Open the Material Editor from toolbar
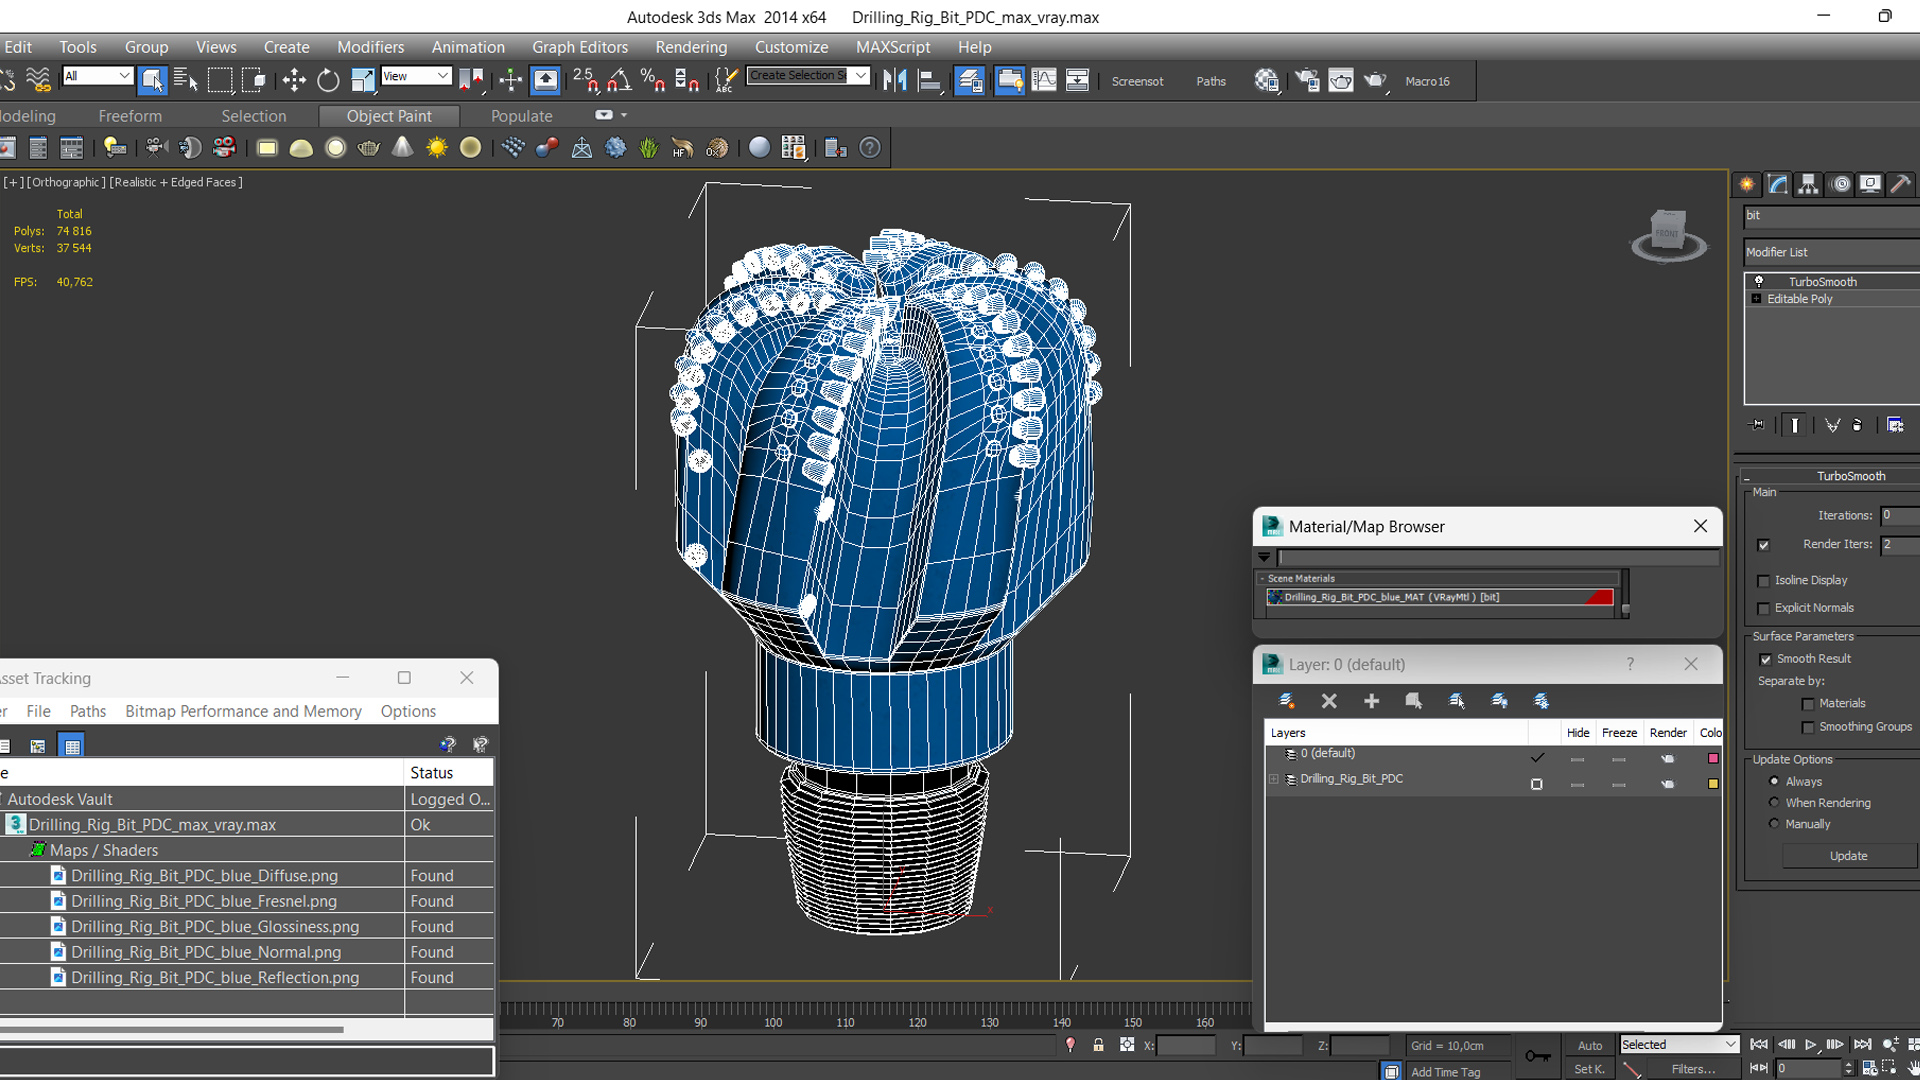Image resolution: width=1920 pixels, height=1080 pixels. tap(1267, 80)
